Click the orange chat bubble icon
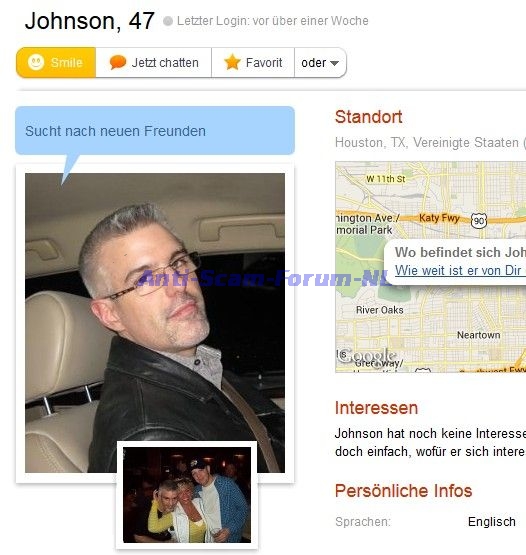 point(118,63)
